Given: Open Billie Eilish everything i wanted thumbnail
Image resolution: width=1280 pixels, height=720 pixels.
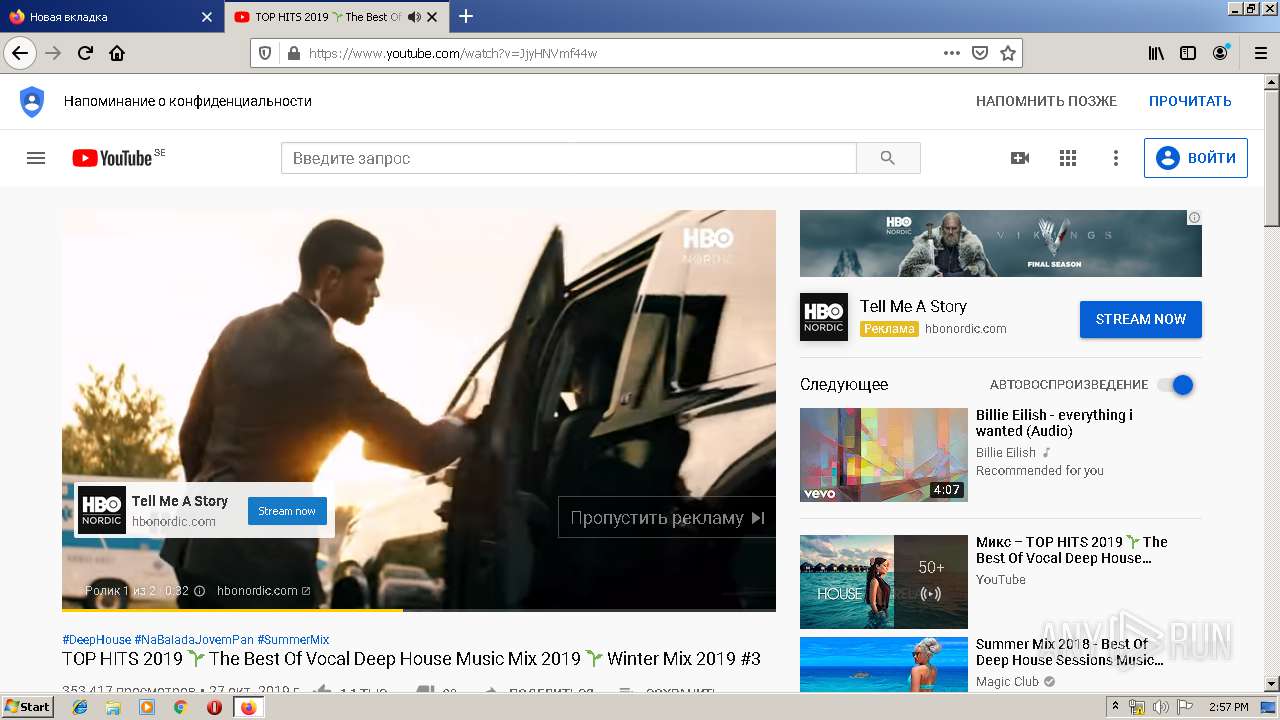Looking at the screenshot, I should (x=884, y=455).
